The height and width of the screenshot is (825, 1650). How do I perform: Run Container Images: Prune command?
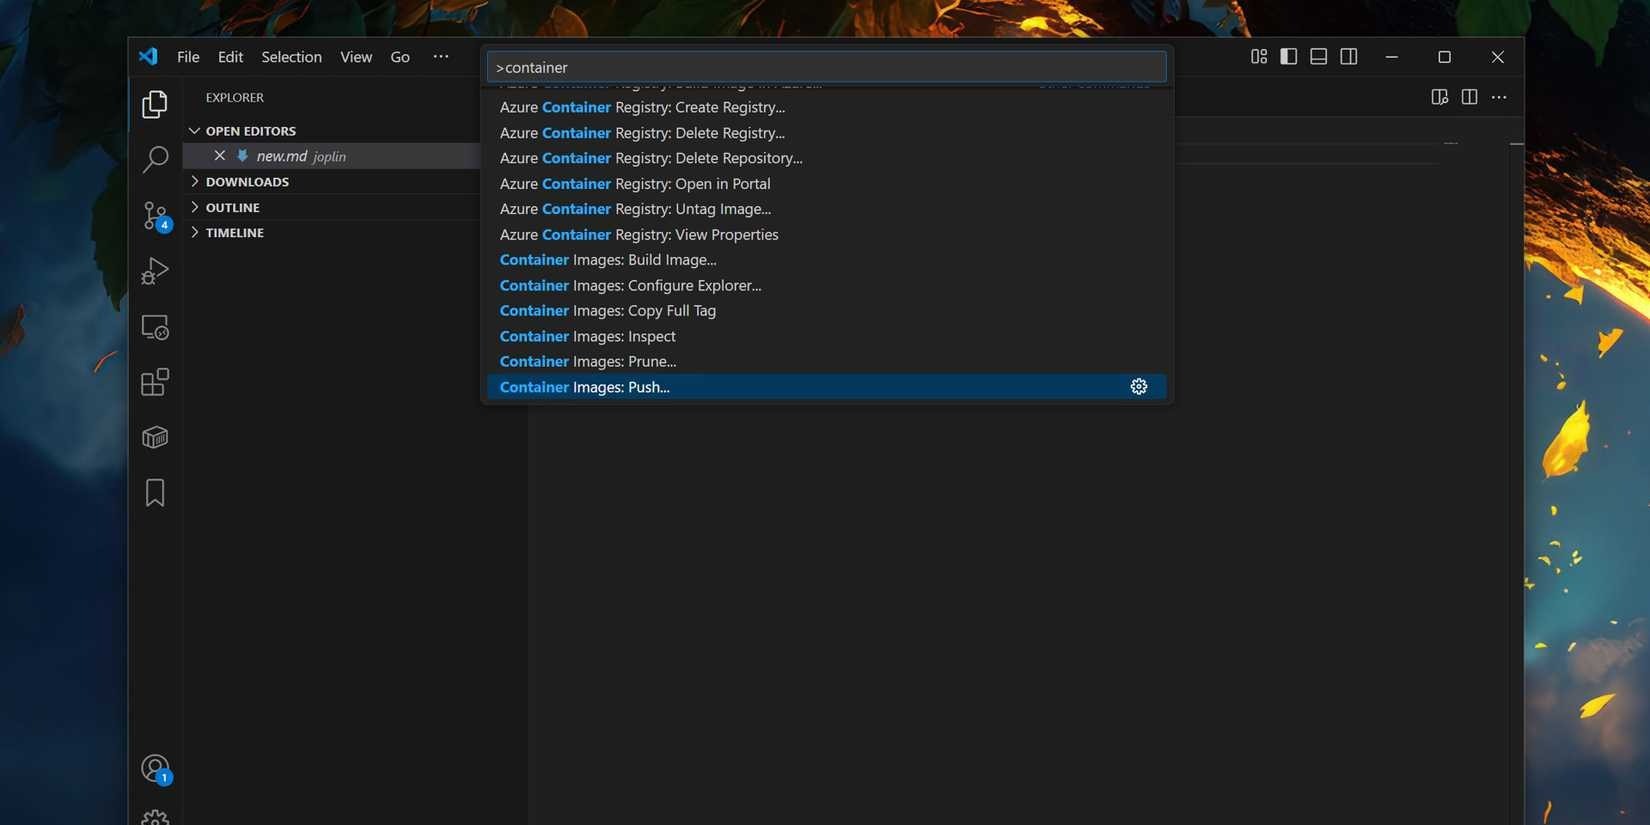826,361
